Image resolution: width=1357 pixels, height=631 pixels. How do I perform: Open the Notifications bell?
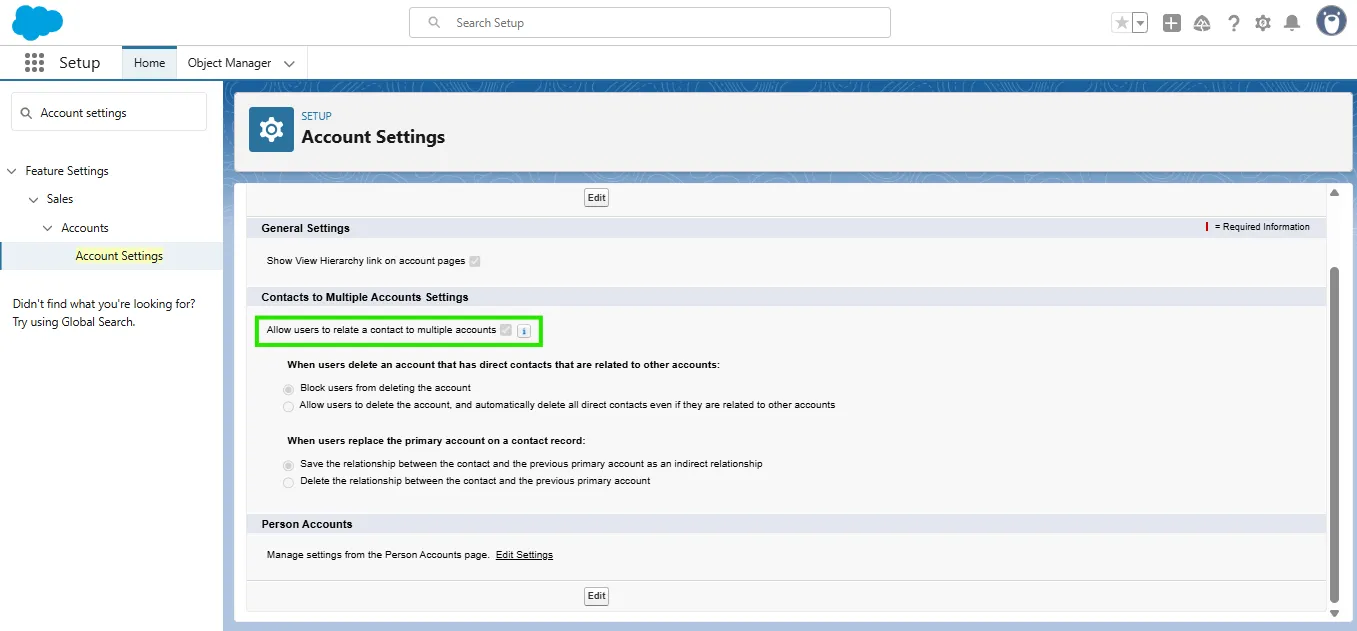tap(1292, 23)
